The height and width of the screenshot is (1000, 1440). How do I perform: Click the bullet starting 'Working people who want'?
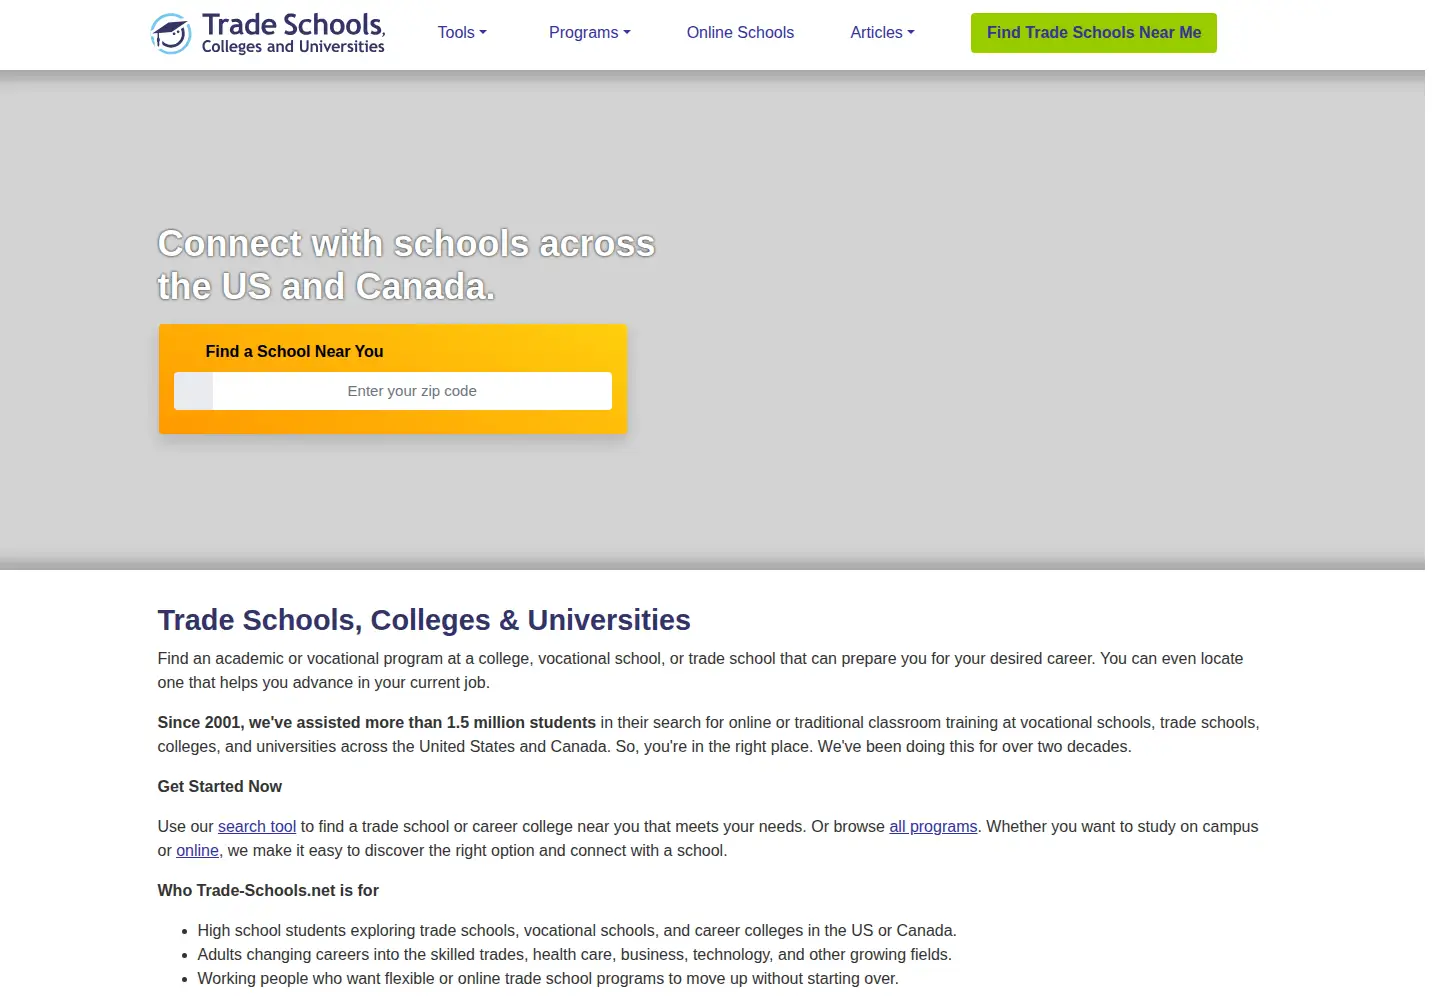coord(548,979)
